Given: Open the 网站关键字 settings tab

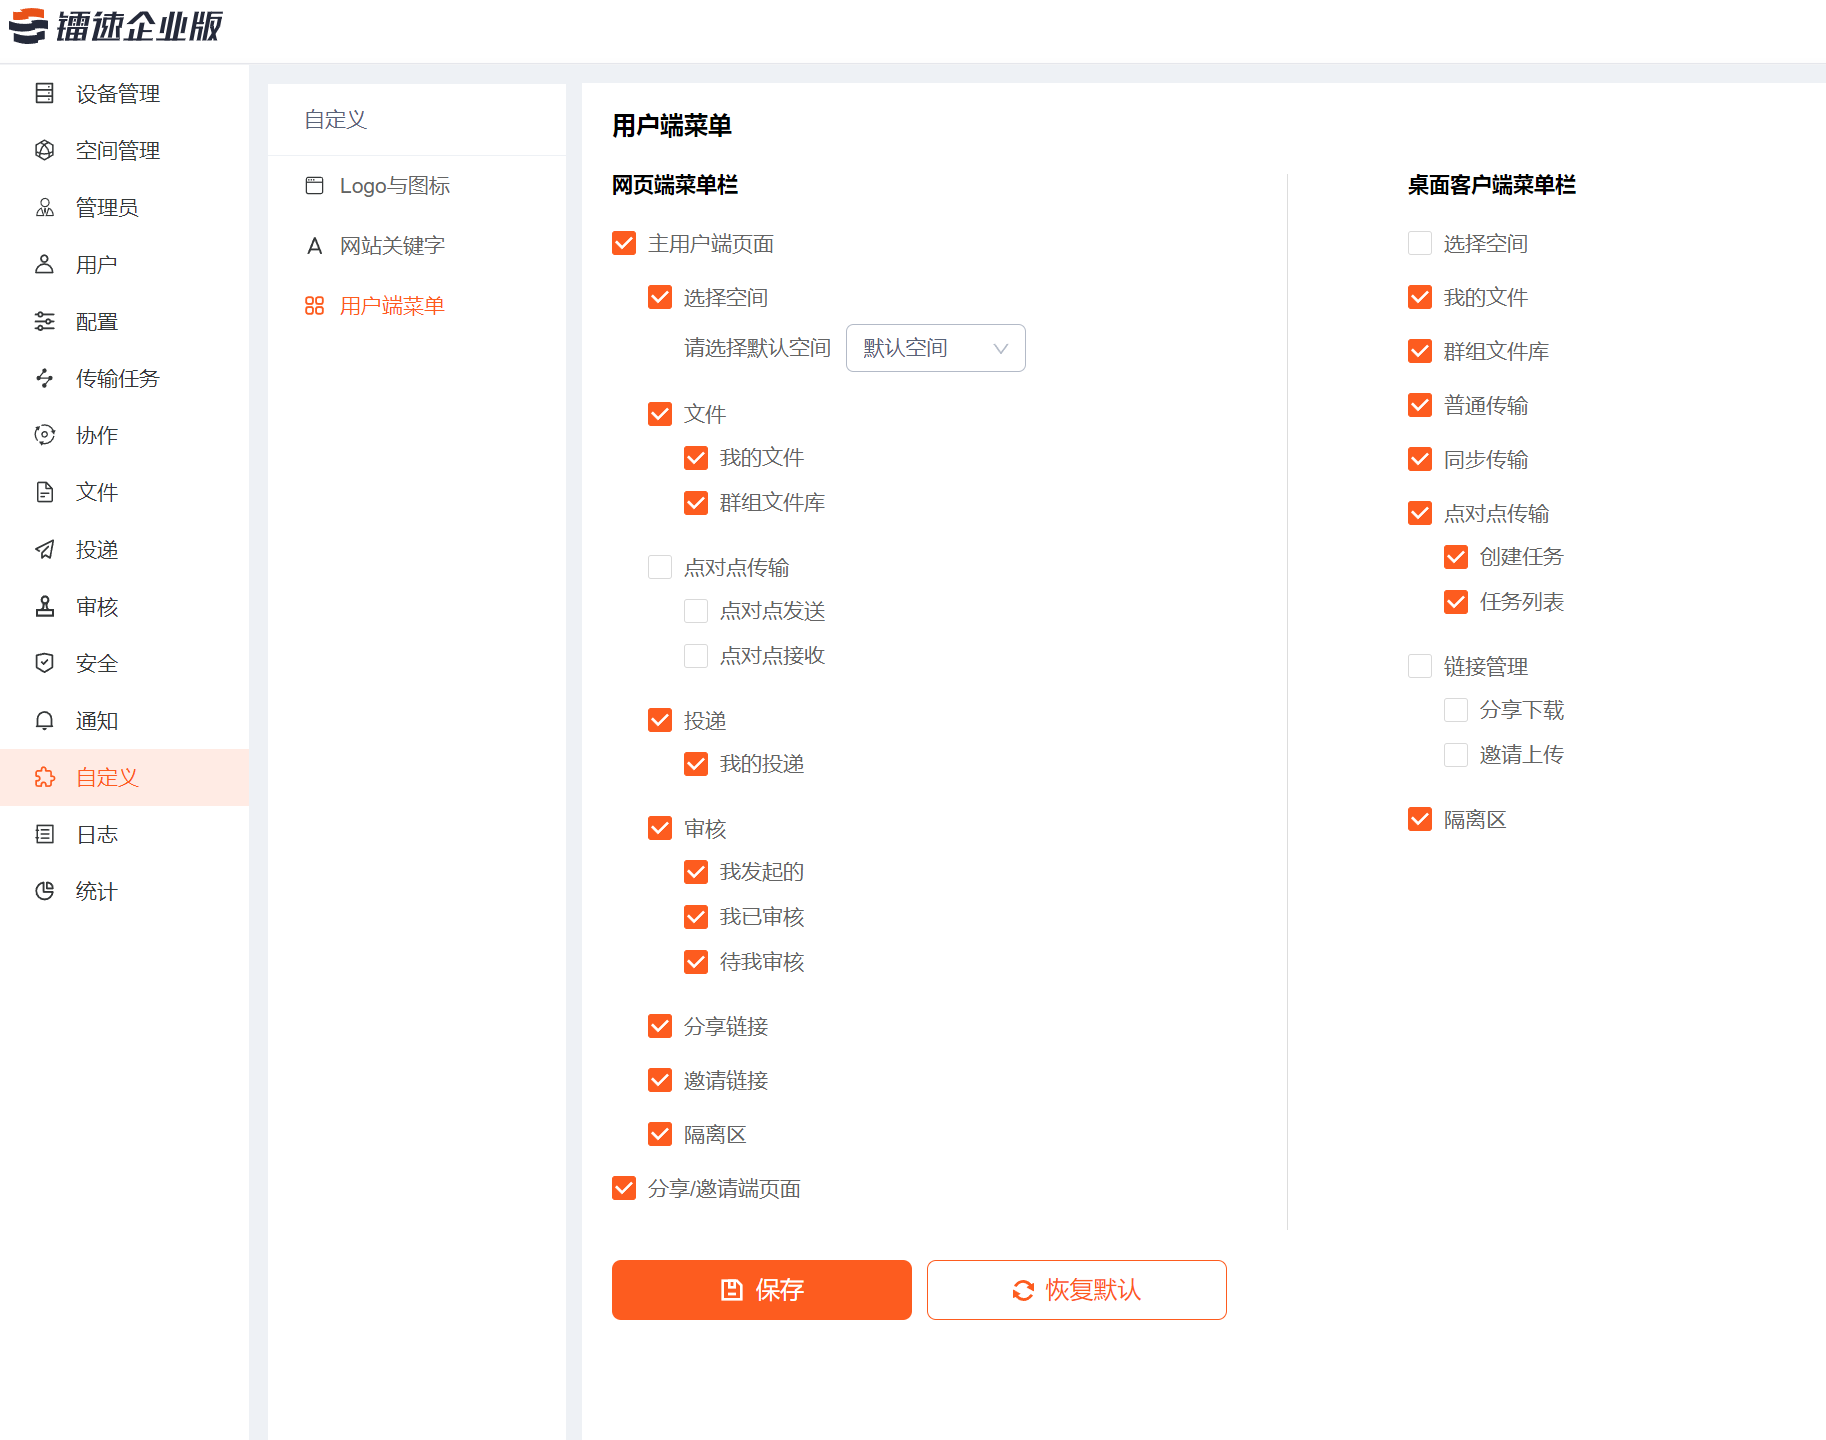Looking at the screenshot, I should click(391, 246).
